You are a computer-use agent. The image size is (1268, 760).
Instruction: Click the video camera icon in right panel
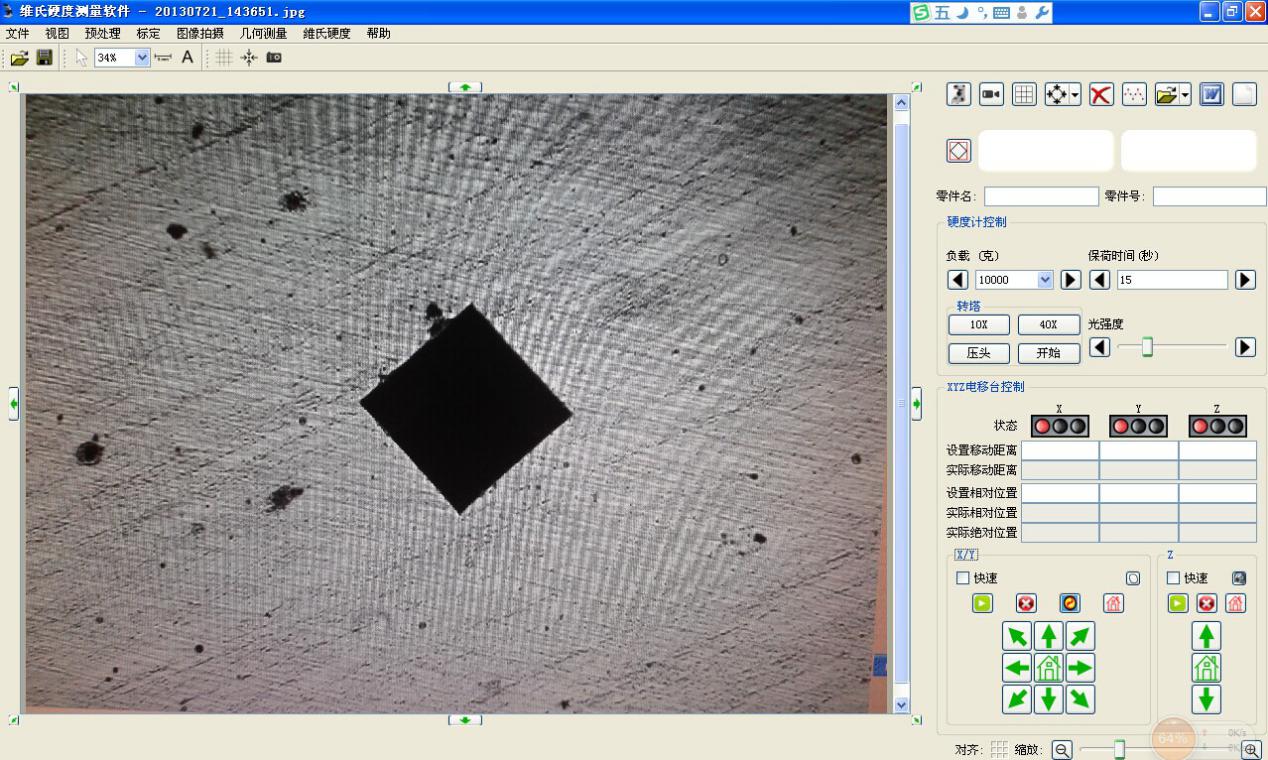coord(991,94)
